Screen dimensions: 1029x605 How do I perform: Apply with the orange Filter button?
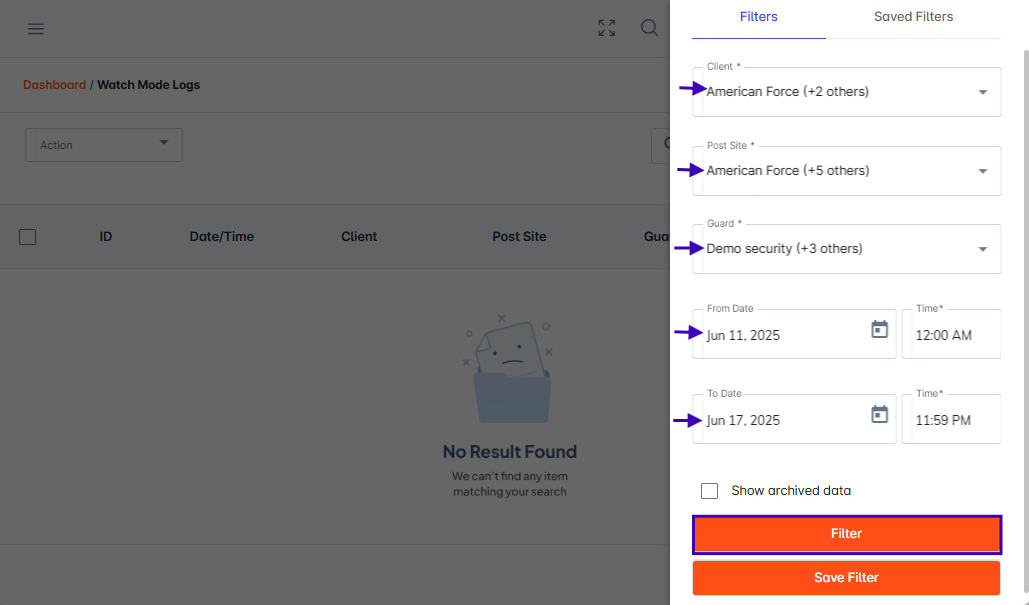pyautogui.click(x=847, y=534)
